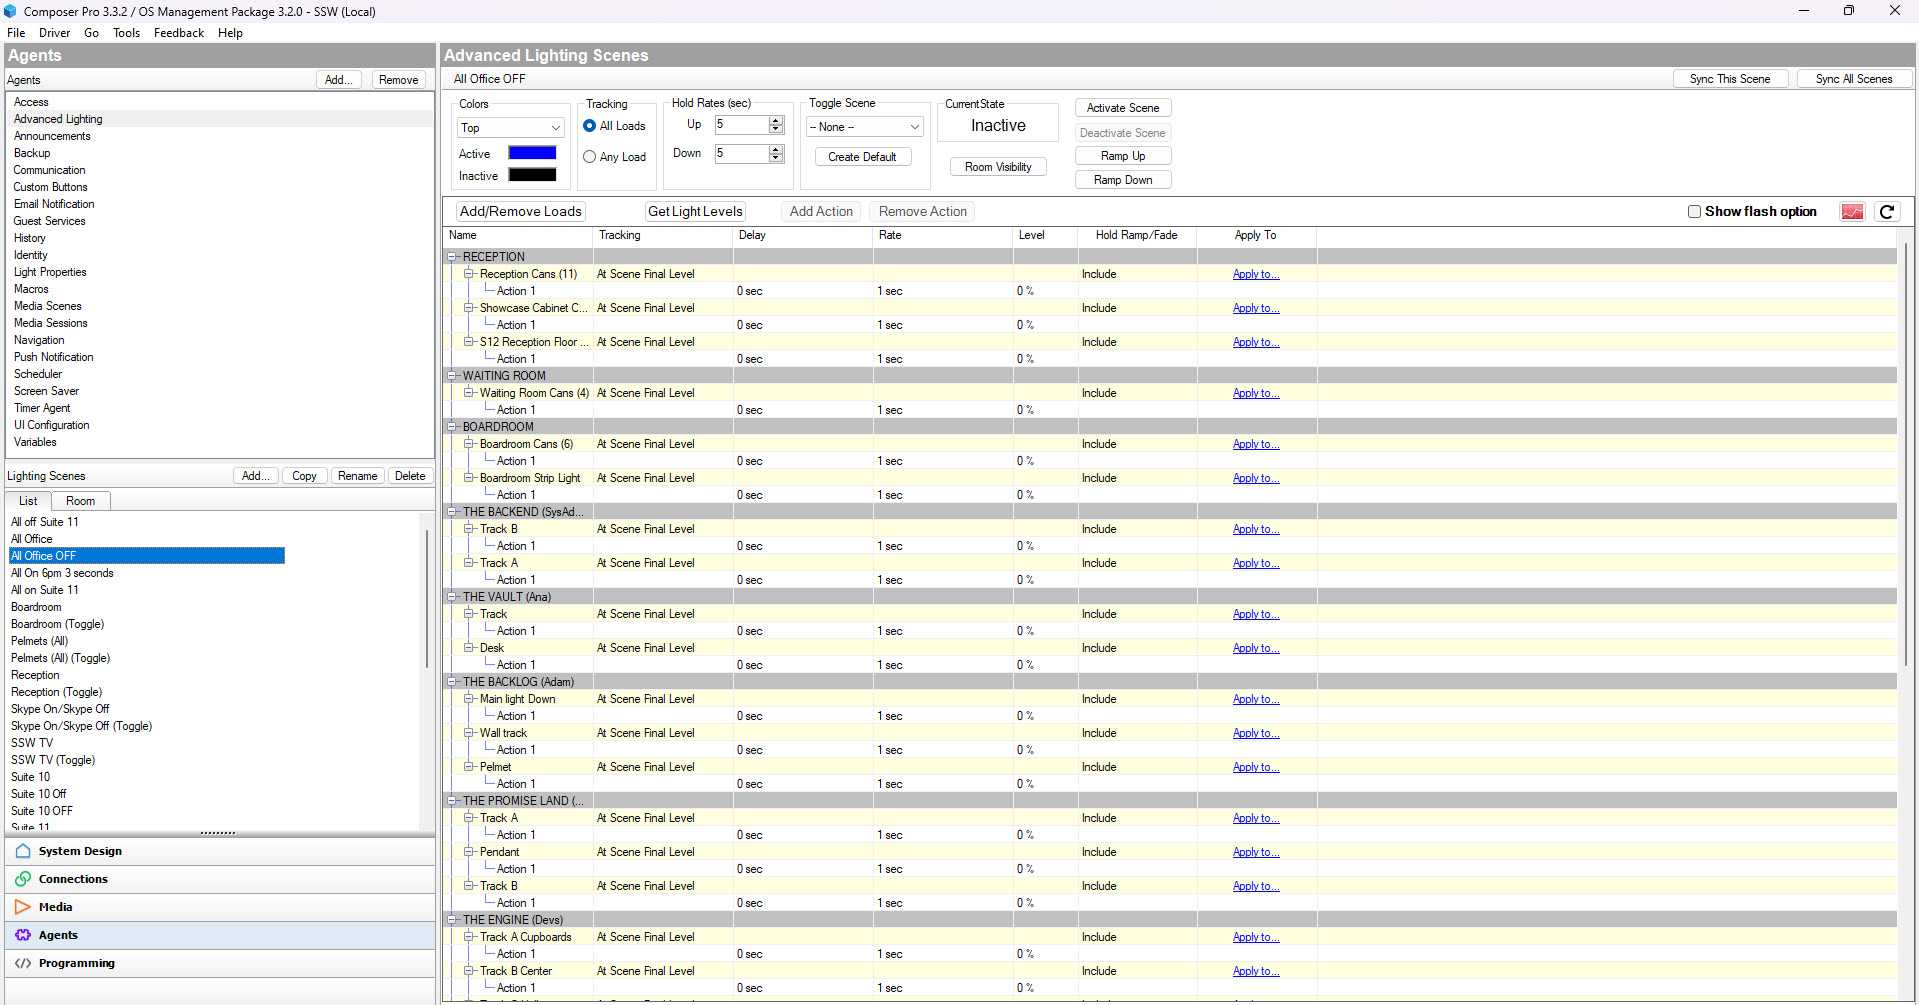Click the Media view play icon
This screenshot has width=1919, height=1005.
23,907
